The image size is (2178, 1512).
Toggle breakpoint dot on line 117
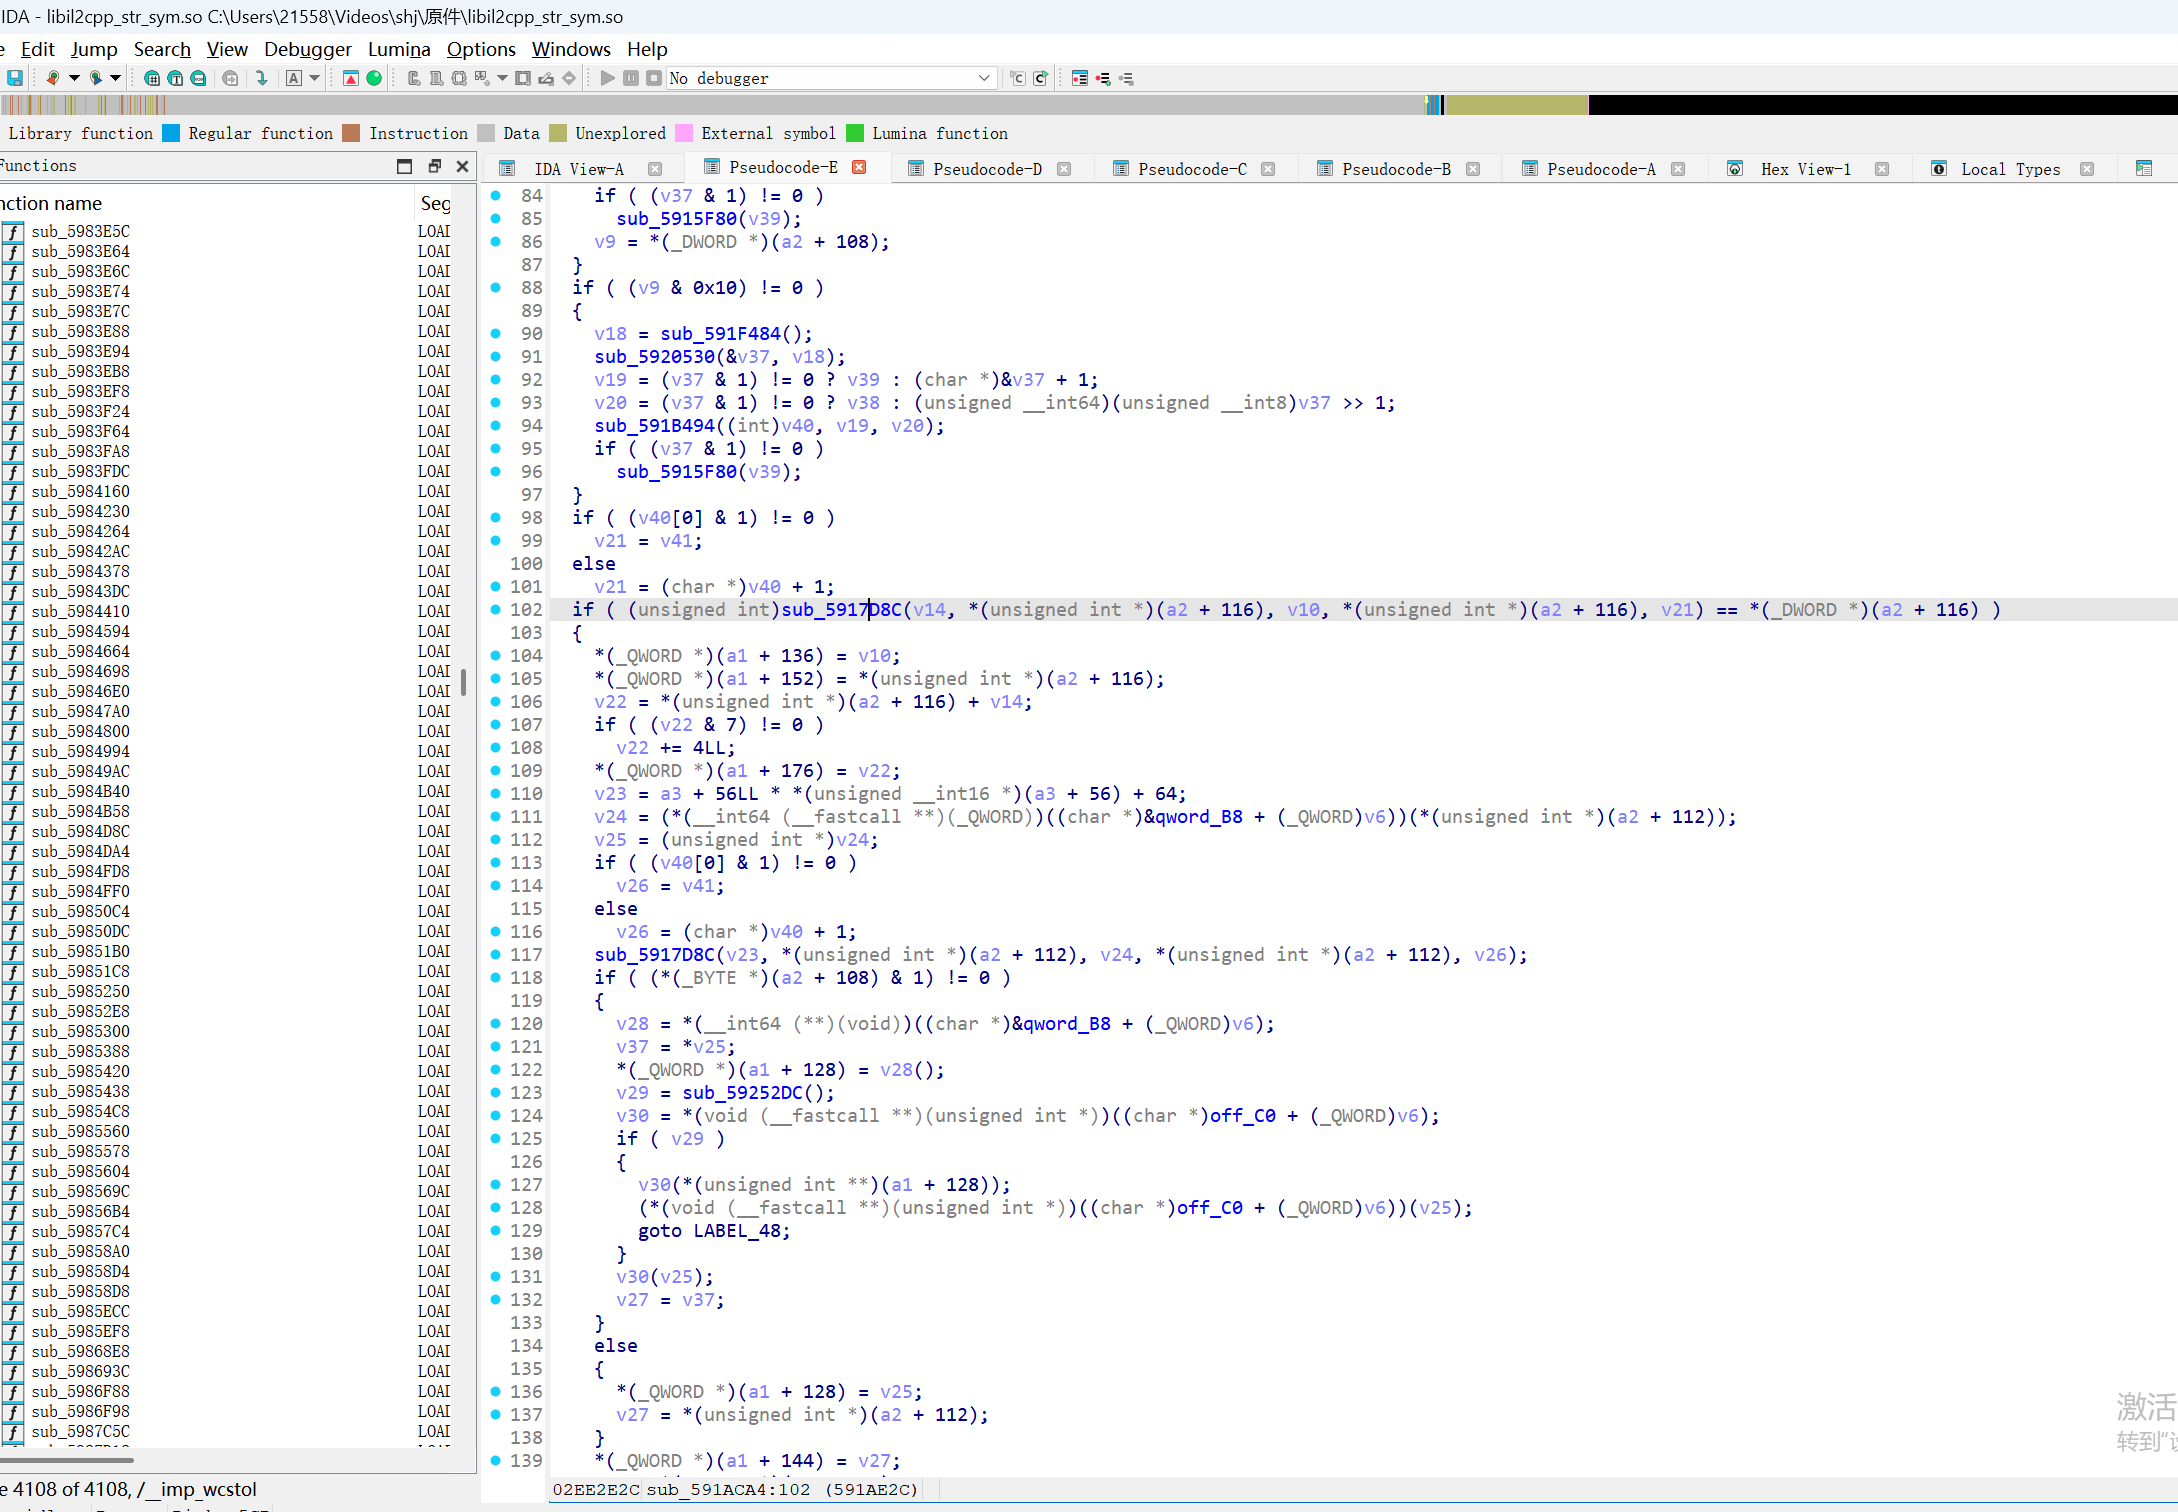tap(495, 954)
